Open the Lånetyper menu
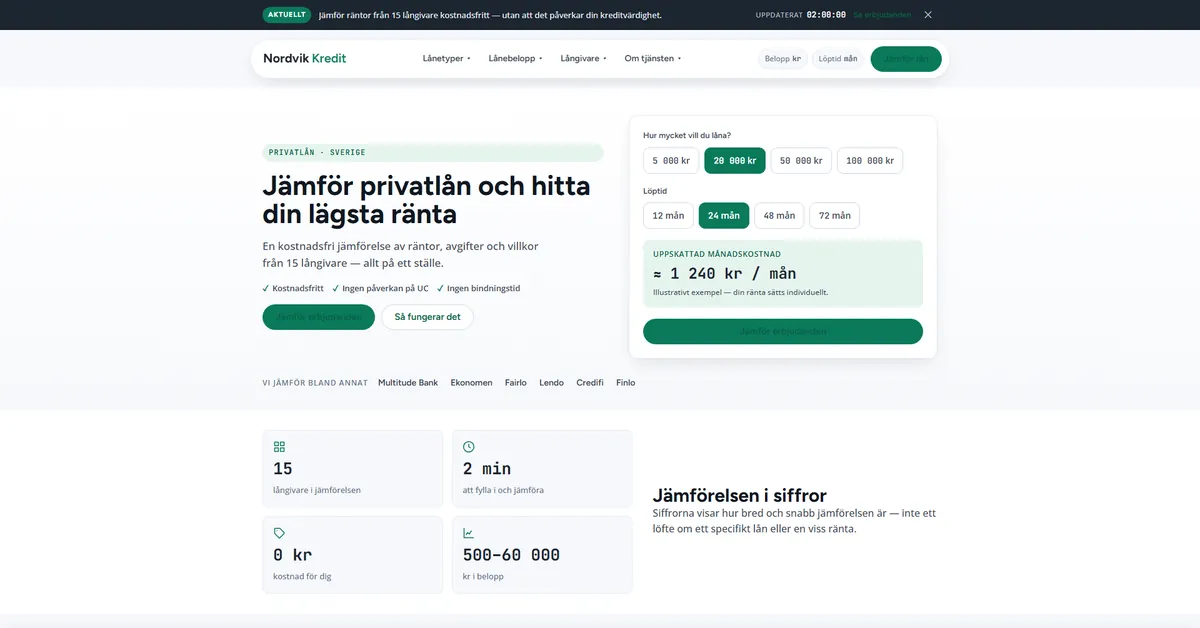Viewport: 1200px width, 628px height. coord(446,58)
